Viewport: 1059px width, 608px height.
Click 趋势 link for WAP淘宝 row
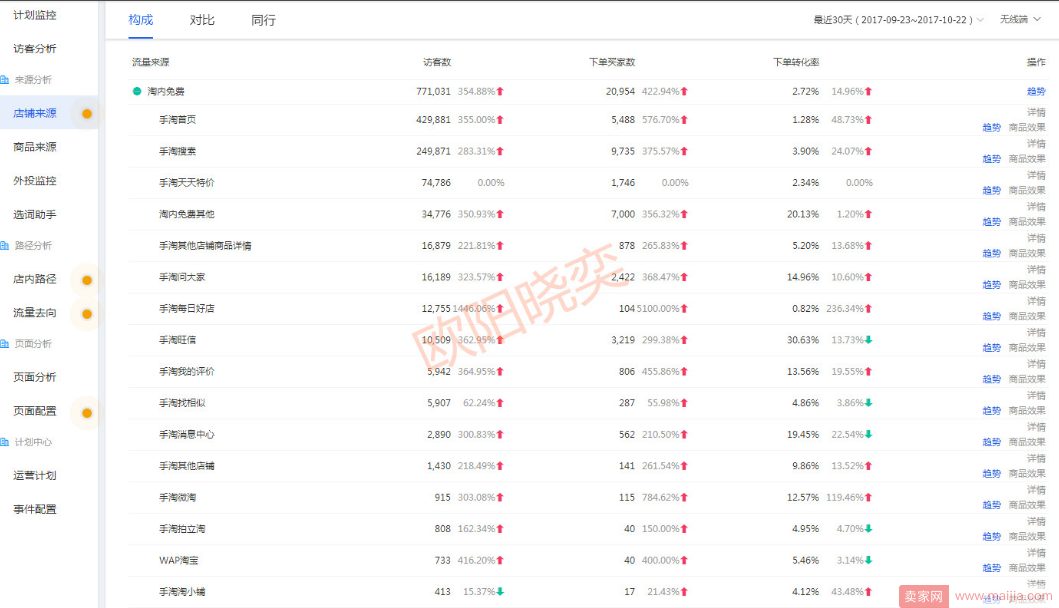[991, 568]
